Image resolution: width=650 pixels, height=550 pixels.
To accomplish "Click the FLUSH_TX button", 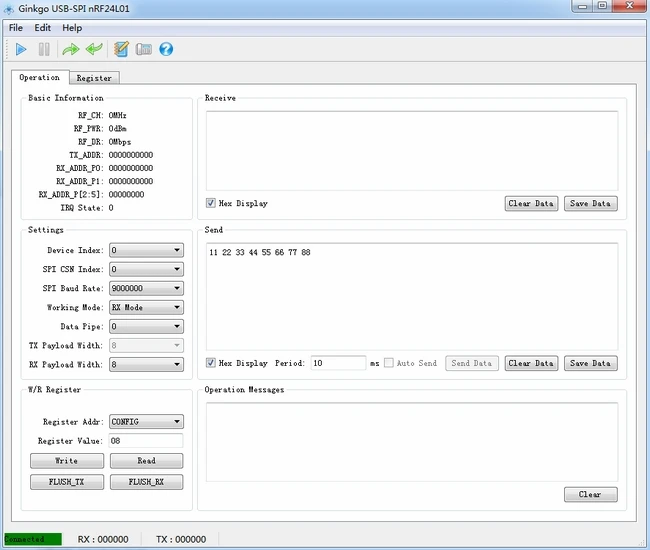I will coord(67,482).
